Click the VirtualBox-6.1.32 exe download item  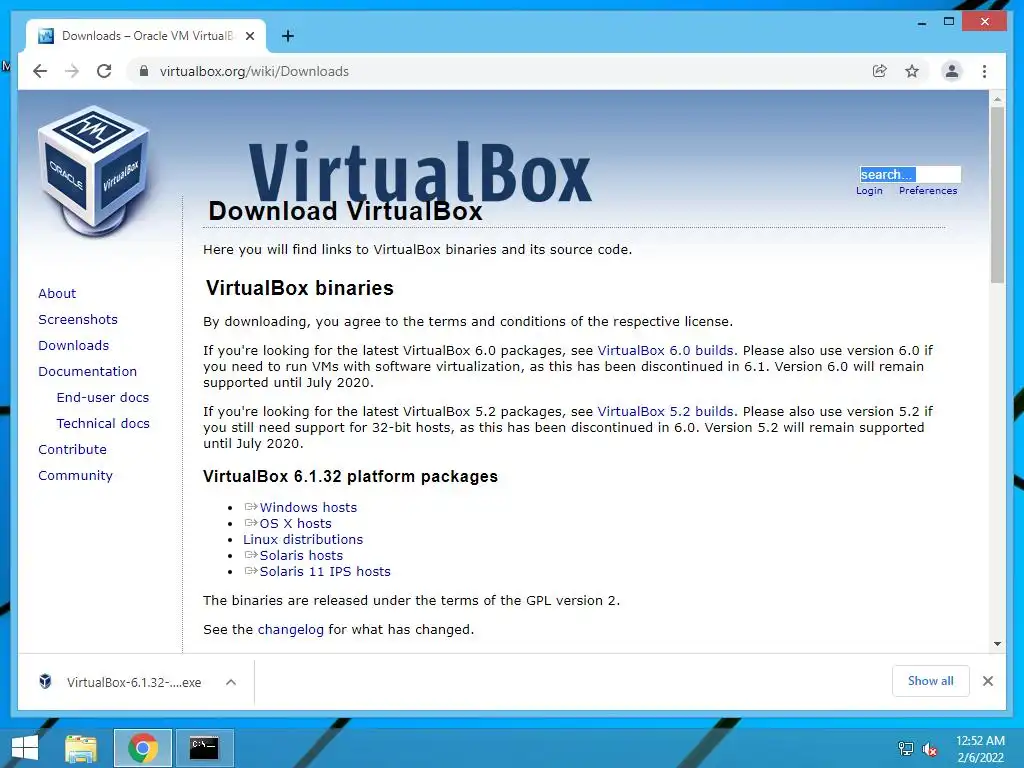coord(134,682)
